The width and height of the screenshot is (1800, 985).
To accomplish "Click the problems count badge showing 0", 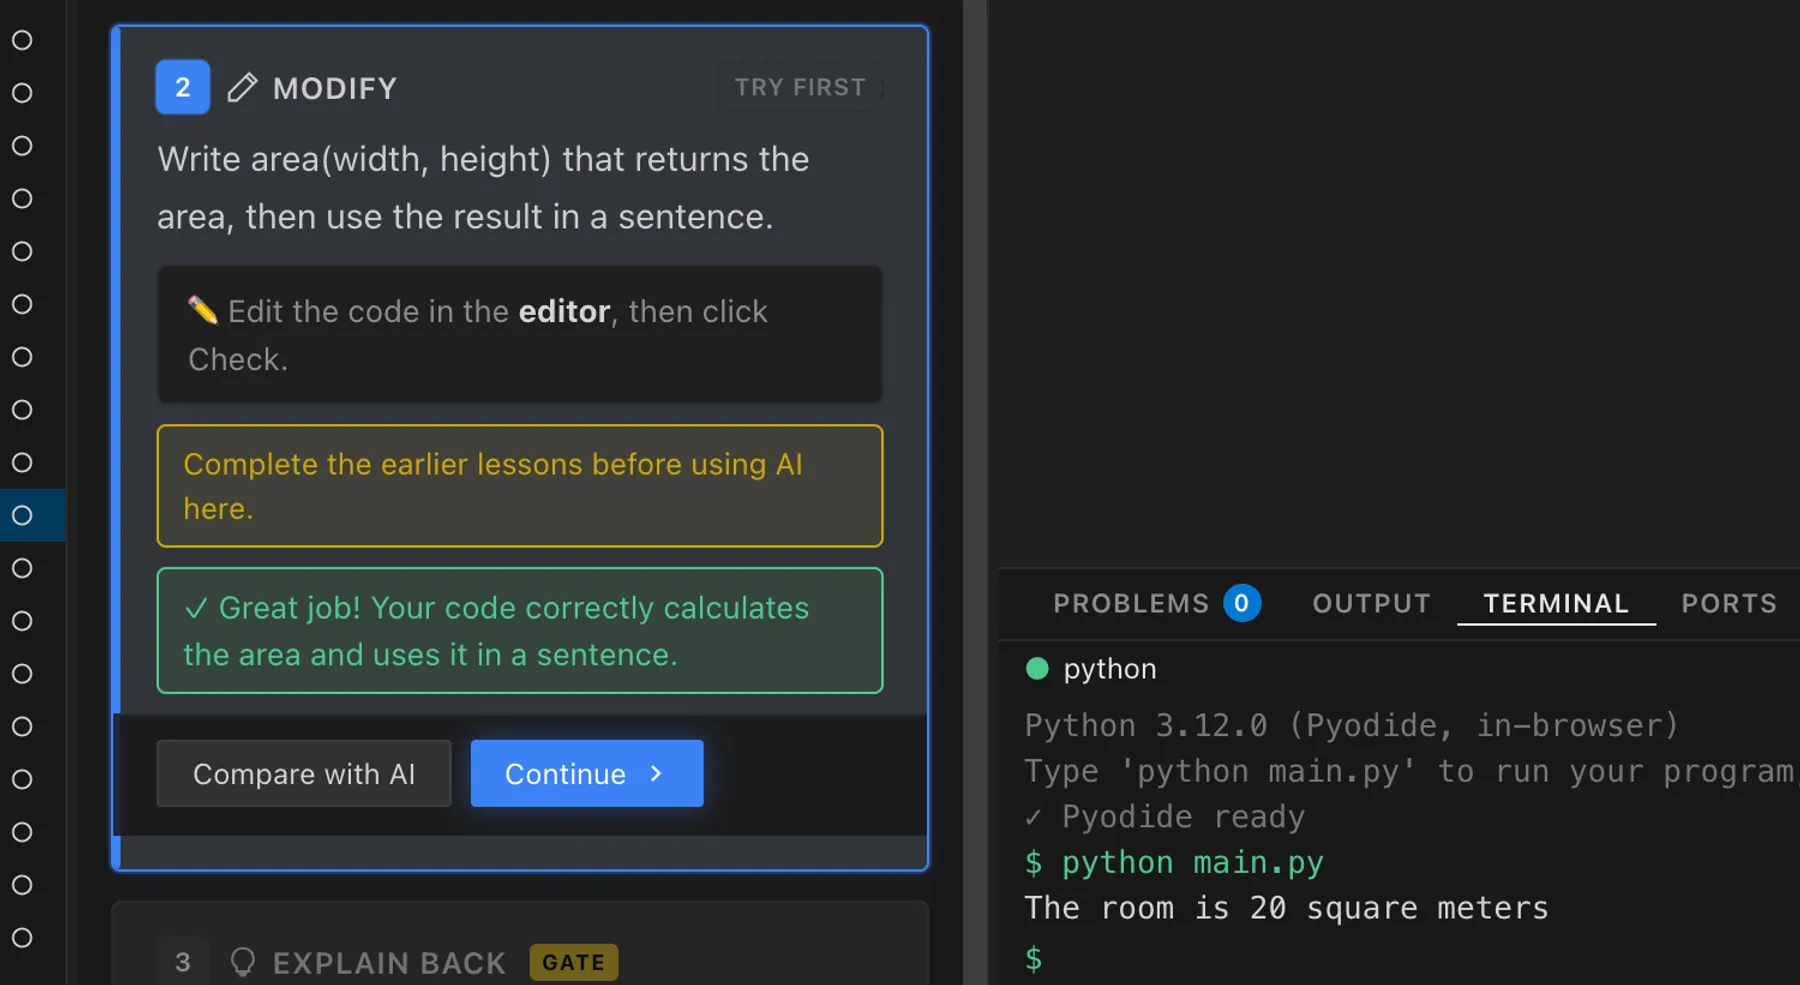I will click(x=1241, y=603).
